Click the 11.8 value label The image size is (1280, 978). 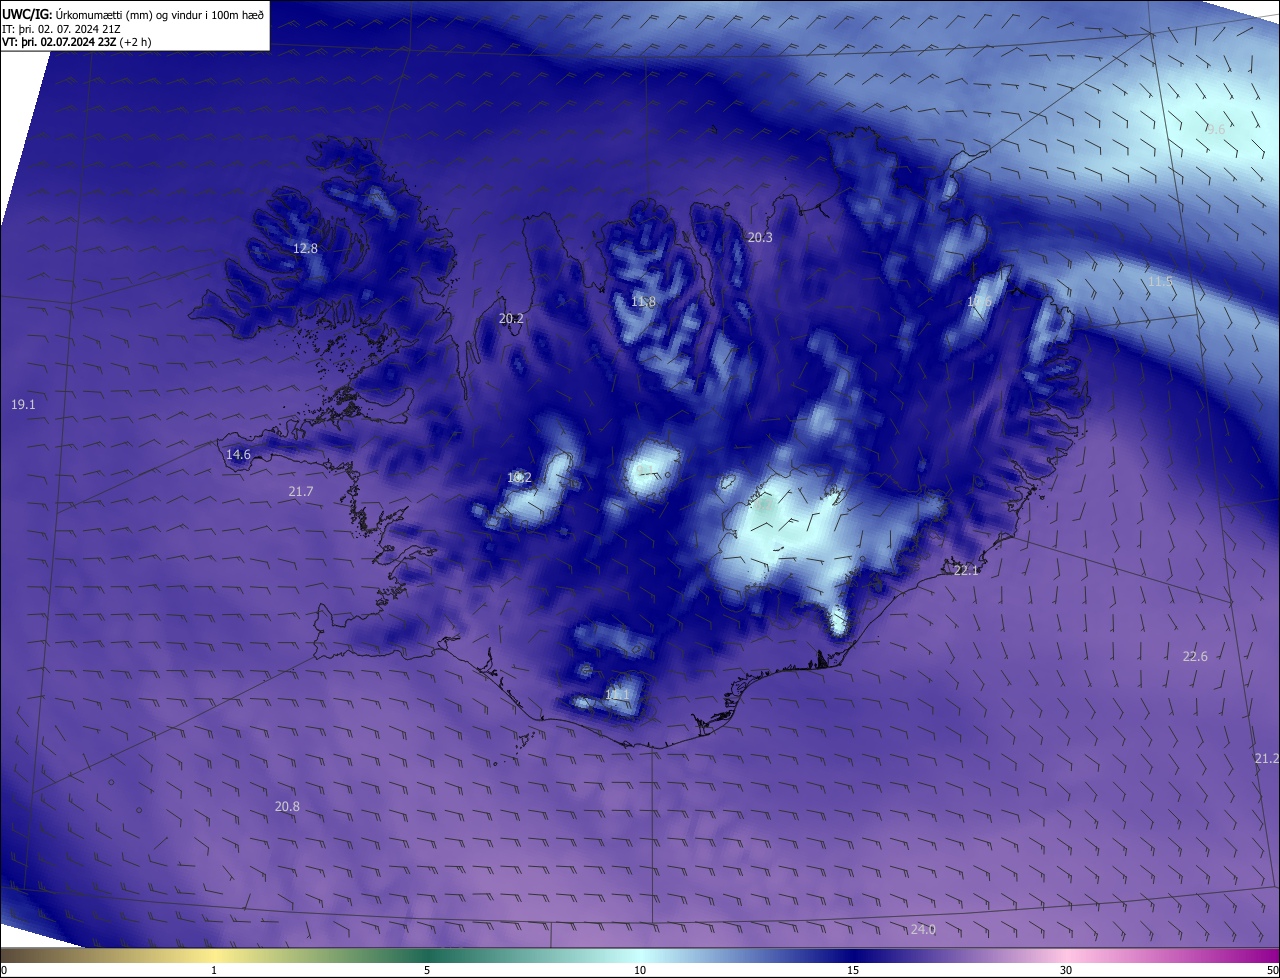coord(643,302)
